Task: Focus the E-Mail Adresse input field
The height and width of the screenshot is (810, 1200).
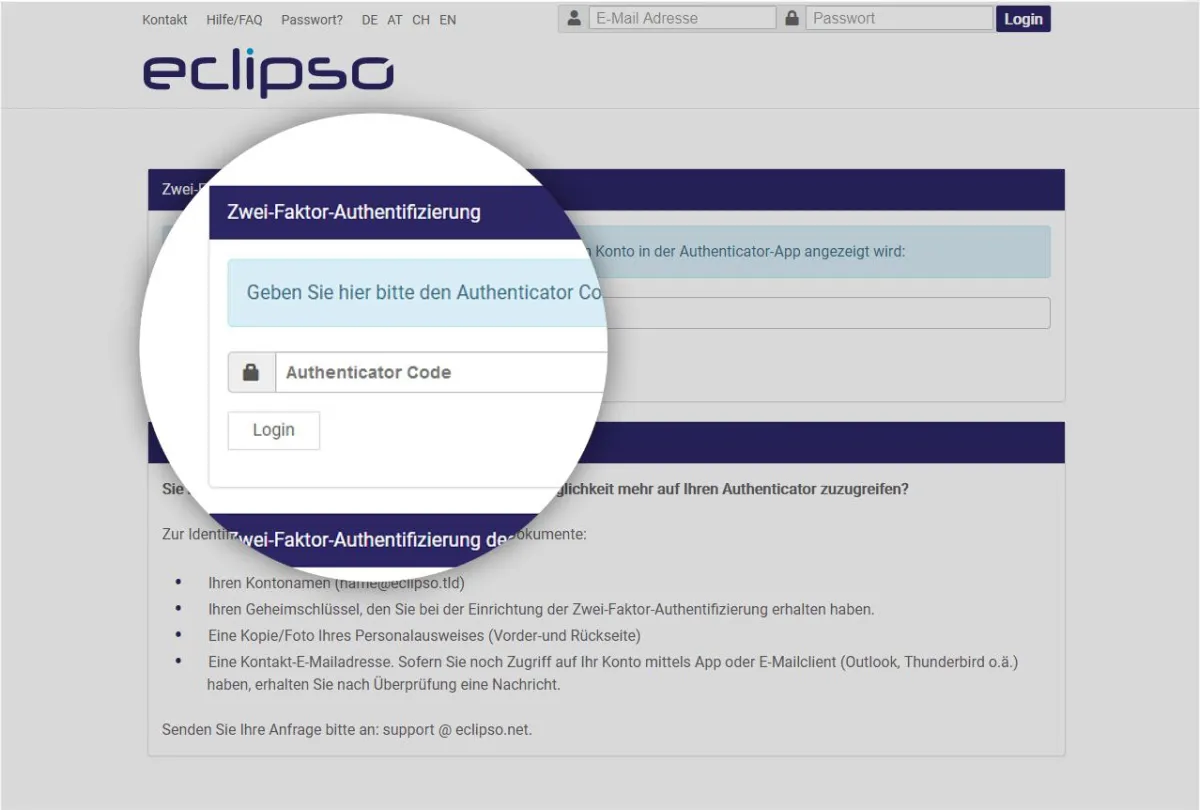Action: 682,19
